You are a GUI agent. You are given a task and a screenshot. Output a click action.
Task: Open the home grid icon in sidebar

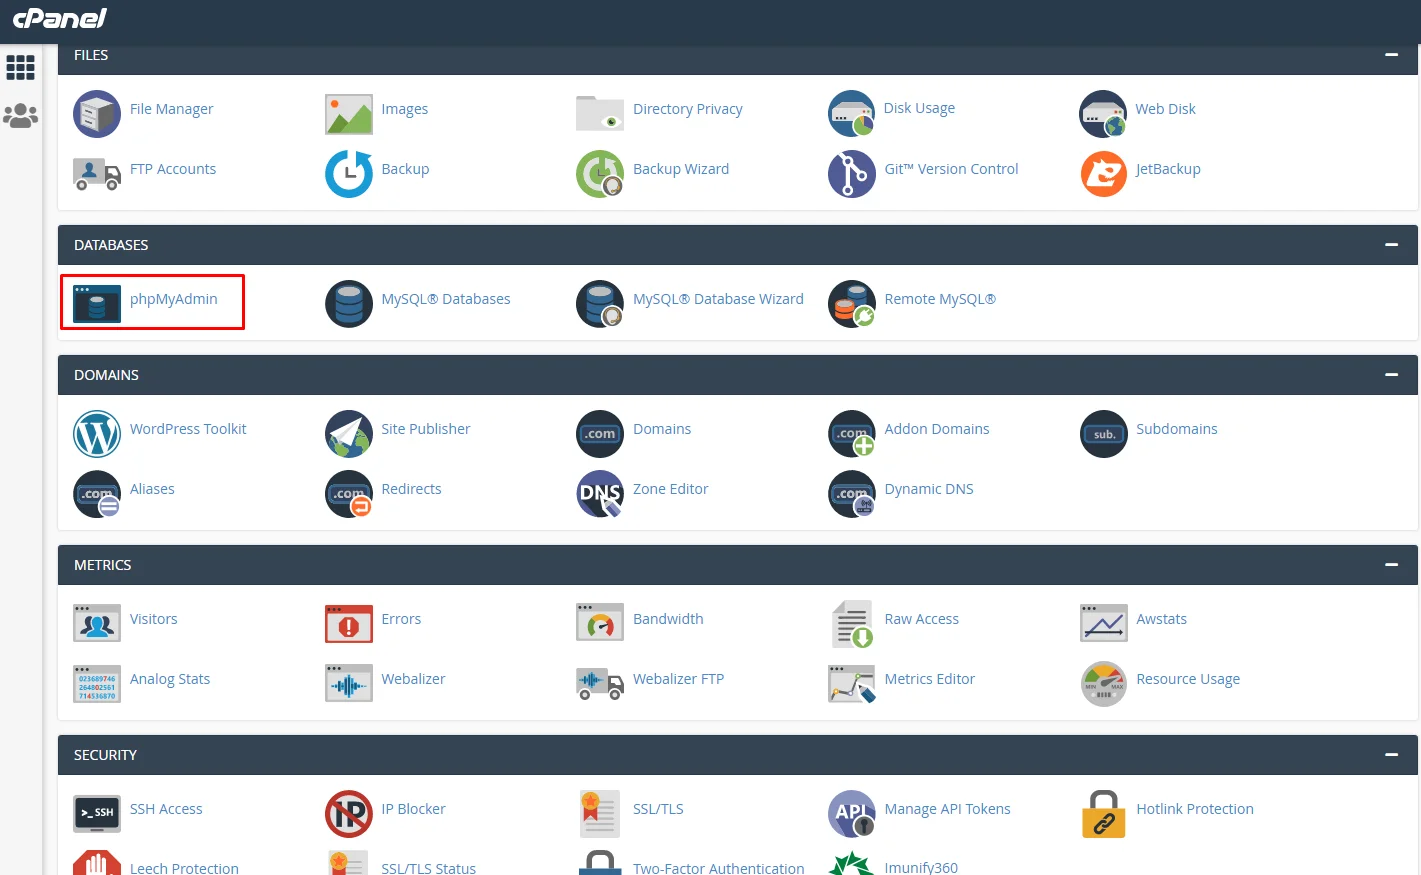pos(21,67)
